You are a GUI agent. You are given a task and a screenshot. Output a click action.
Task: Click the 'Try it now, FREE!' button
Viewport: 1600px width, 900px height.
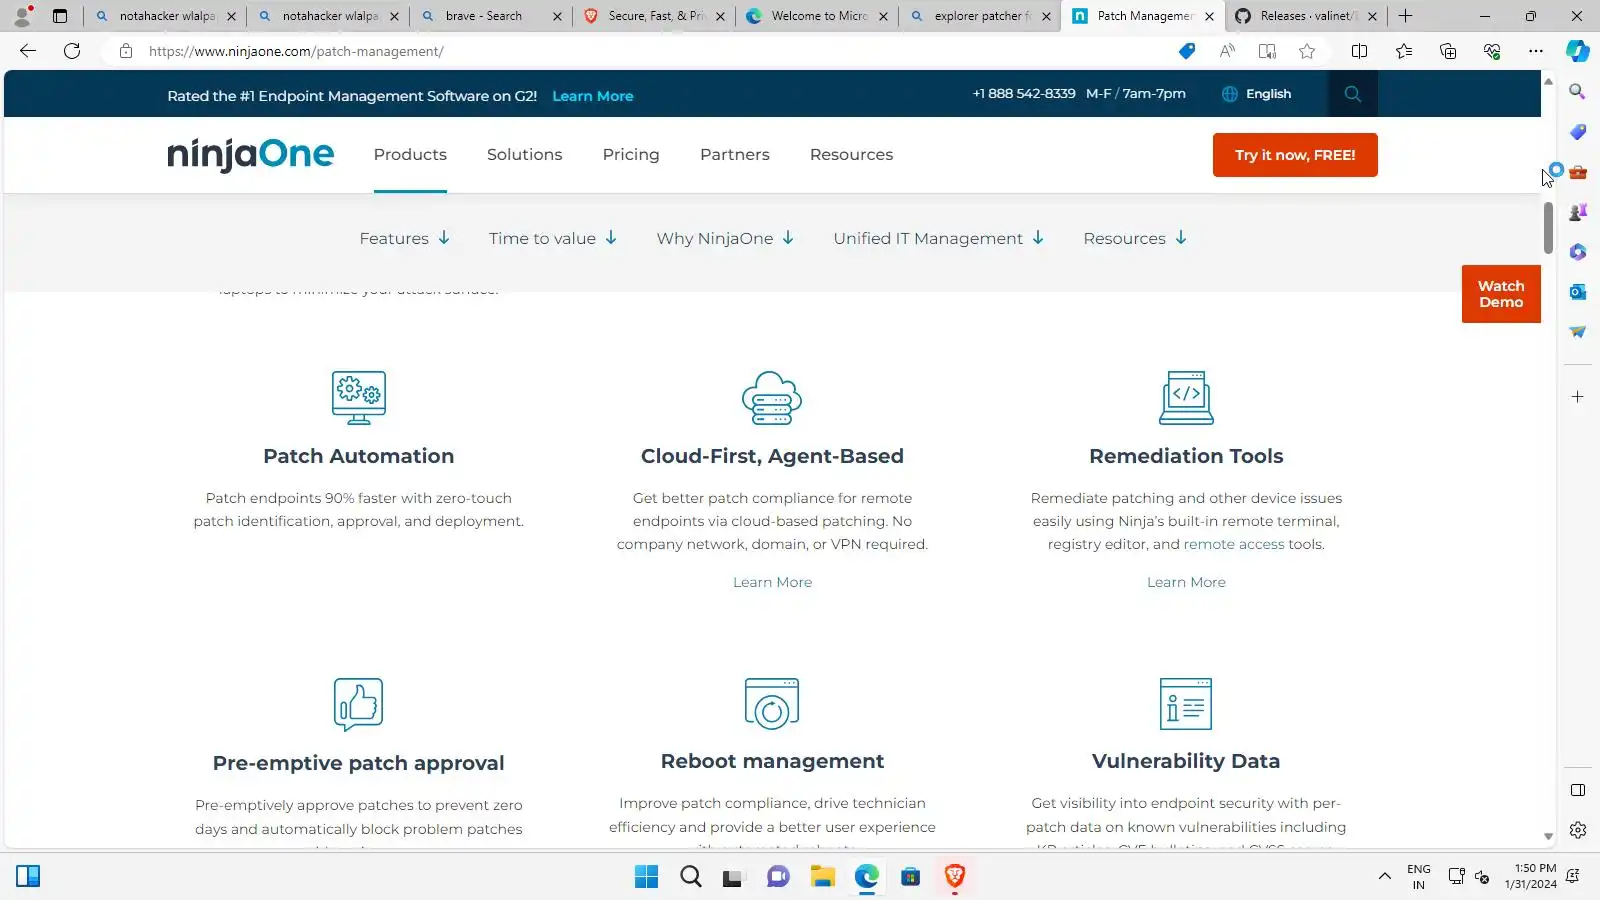coord(1295,155)
